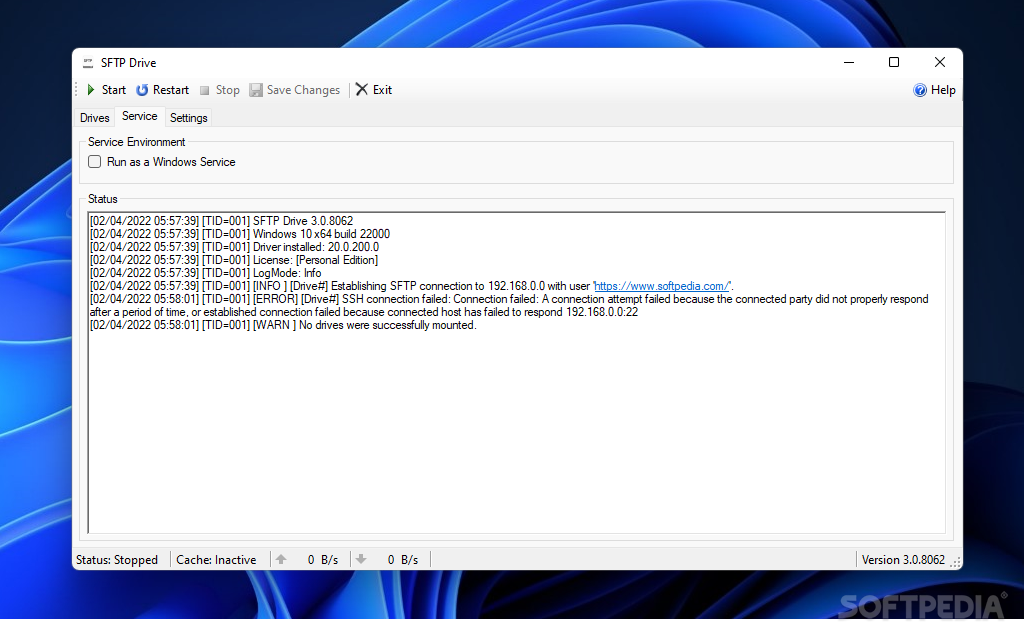Select the Service tab
1024x634 pixels.
click(x=140, y=116)
